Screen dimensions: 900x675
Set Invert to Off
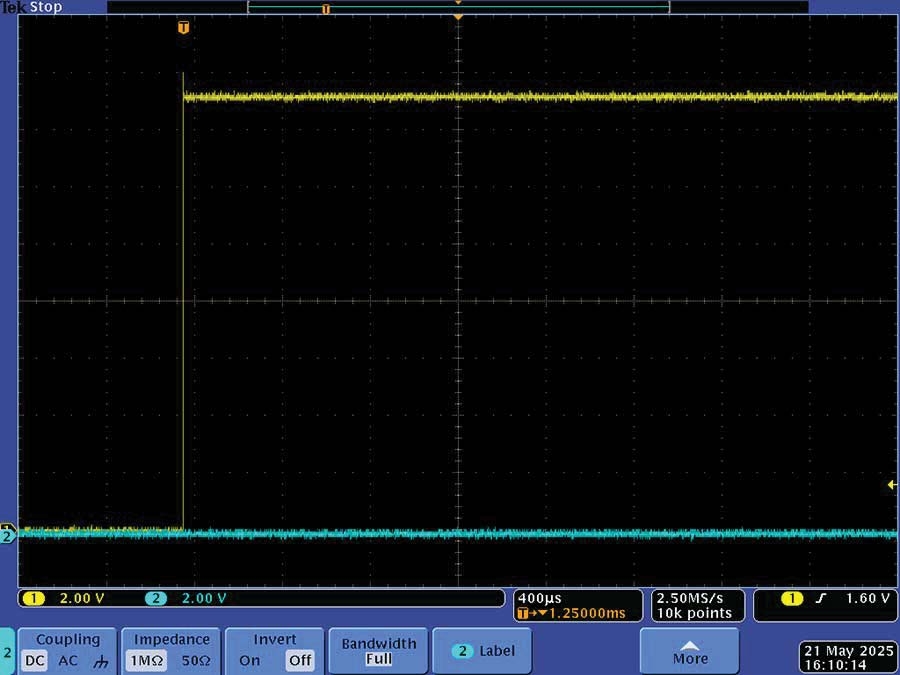(x=300, y=661)
